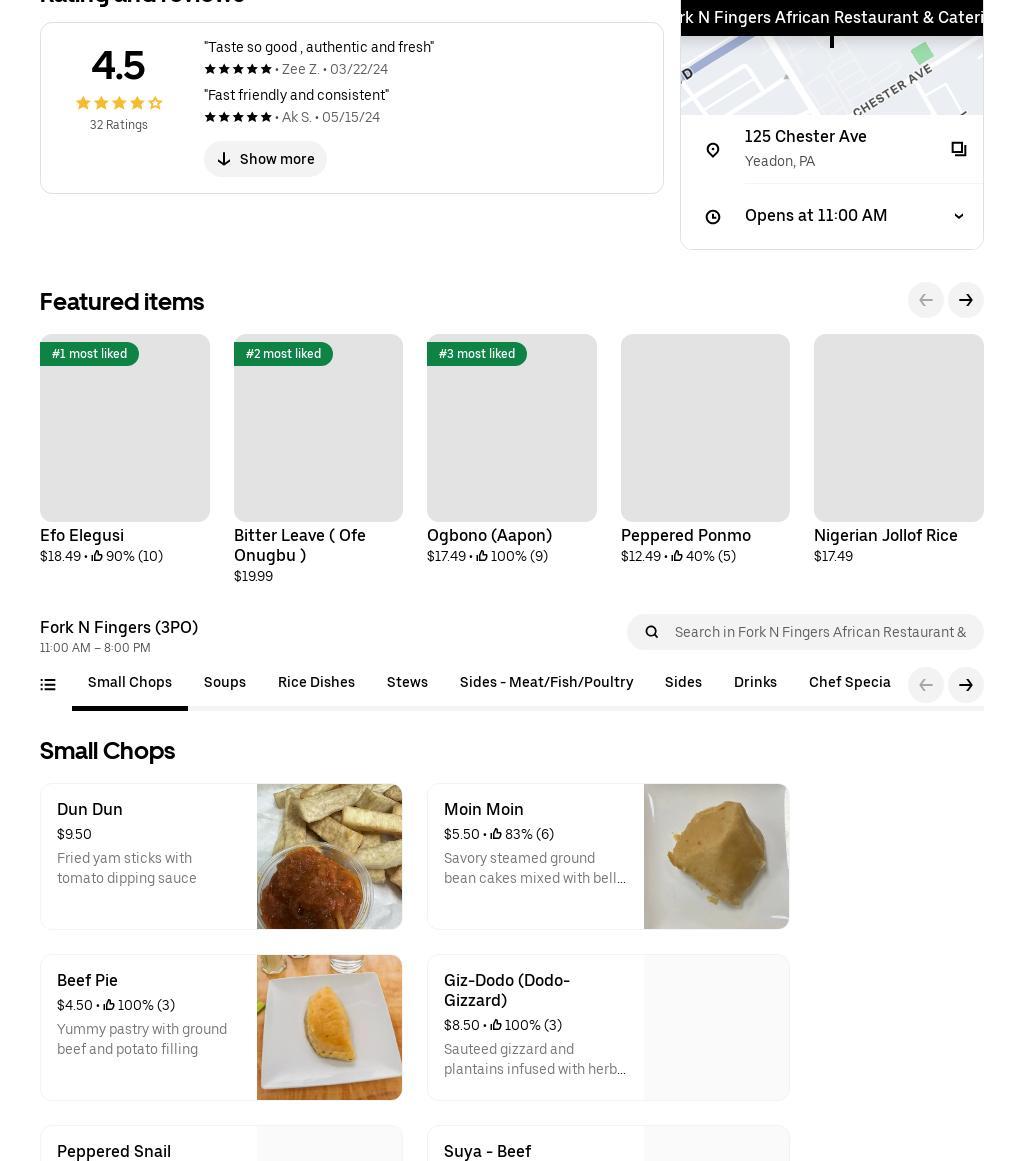
Task: Switch to the Soups tab
Action: pyautogui.click(x=225, y=683)
